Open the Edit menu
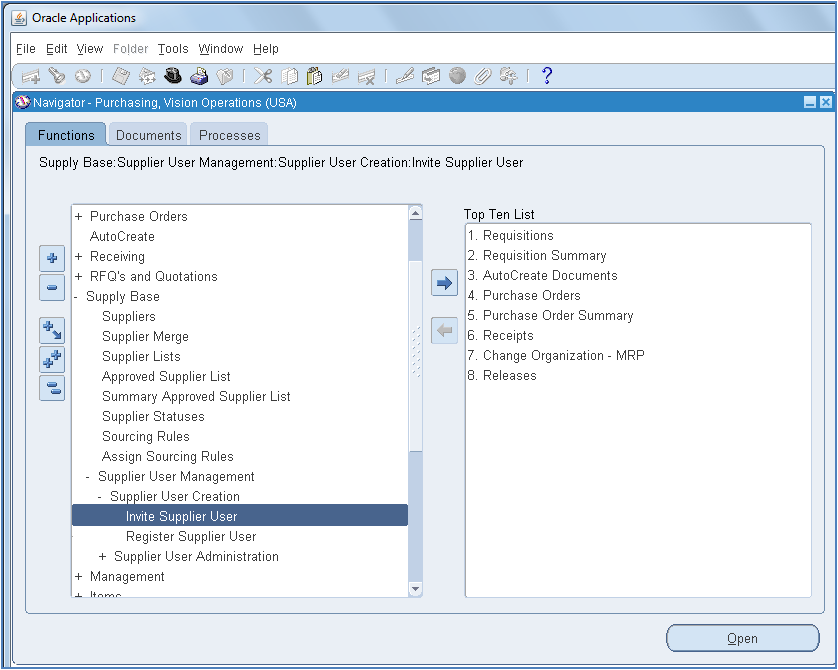Image resolution: width=838 pixels, height=670 pixels. coord(57,49)
